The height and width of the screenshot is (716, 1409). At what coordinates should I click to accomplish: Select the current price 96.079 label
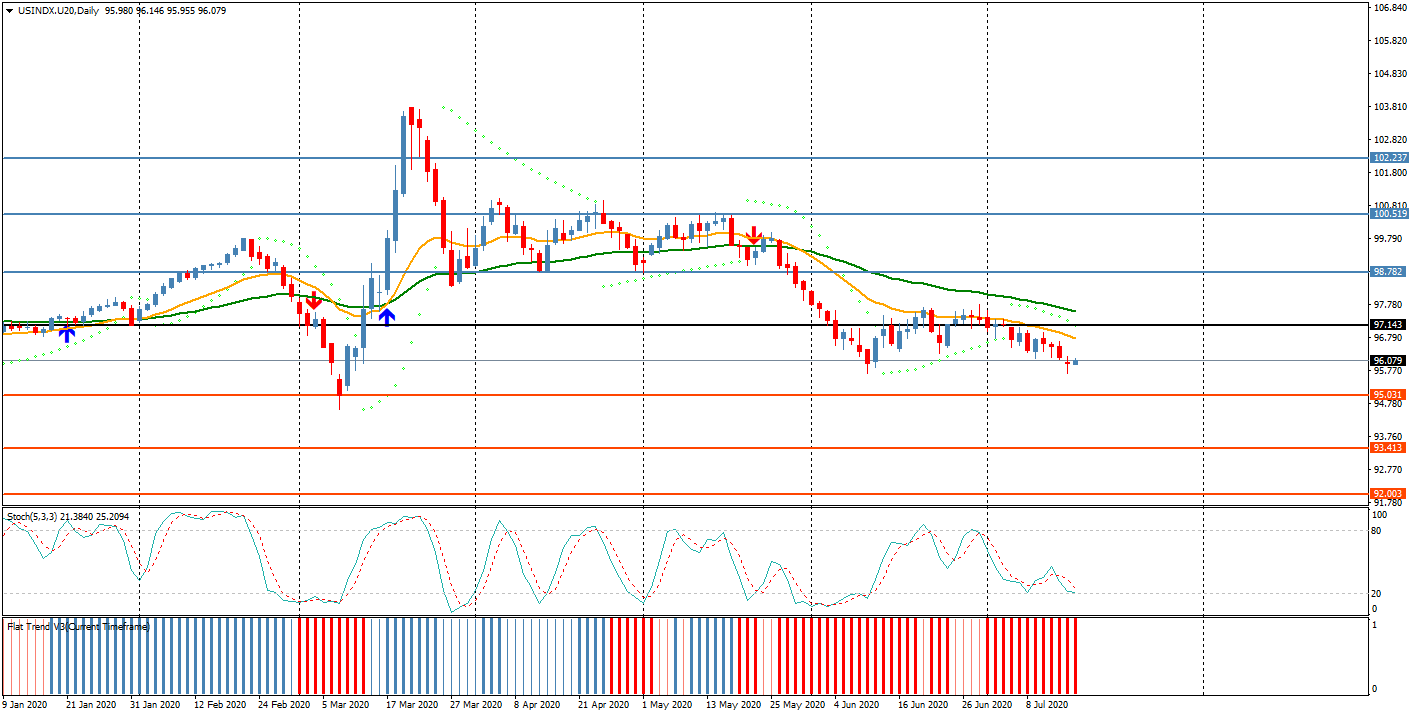pyautogui.click(x=1390, y=361)
